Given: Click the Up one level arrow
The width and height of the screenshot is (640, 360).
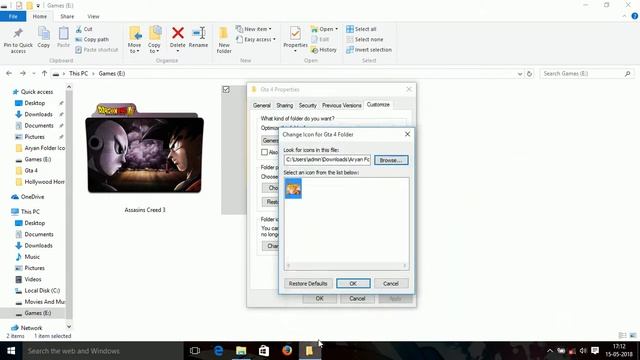Looking at the screenshot, I should point(44,73).
